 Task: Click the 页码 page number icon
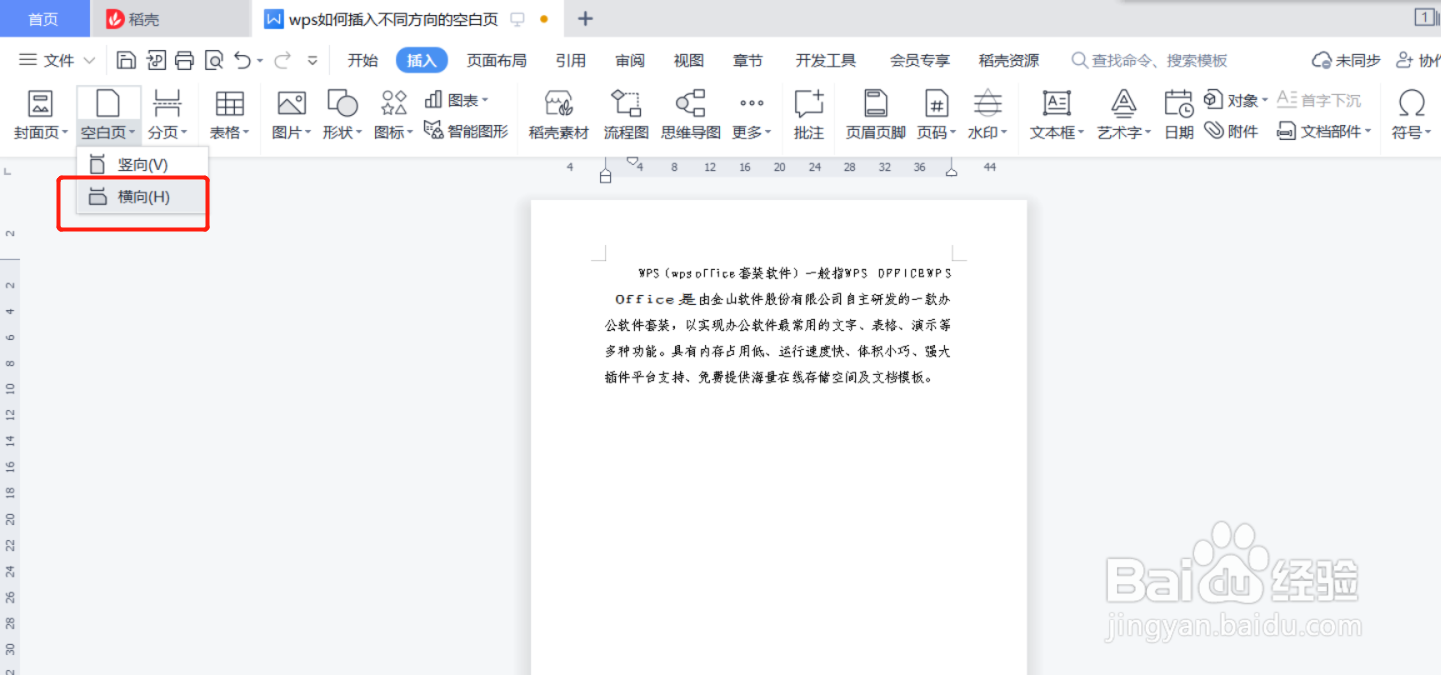[x=936, y=103]
